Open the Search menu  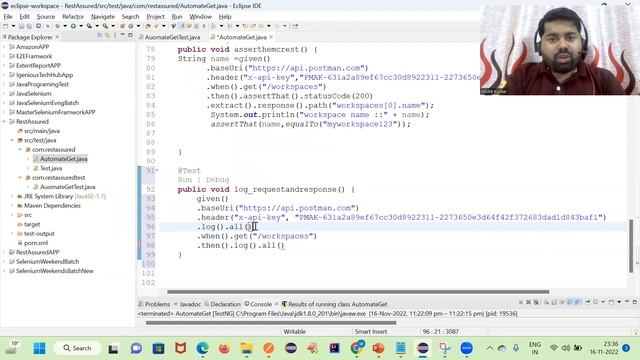point(131,17)
